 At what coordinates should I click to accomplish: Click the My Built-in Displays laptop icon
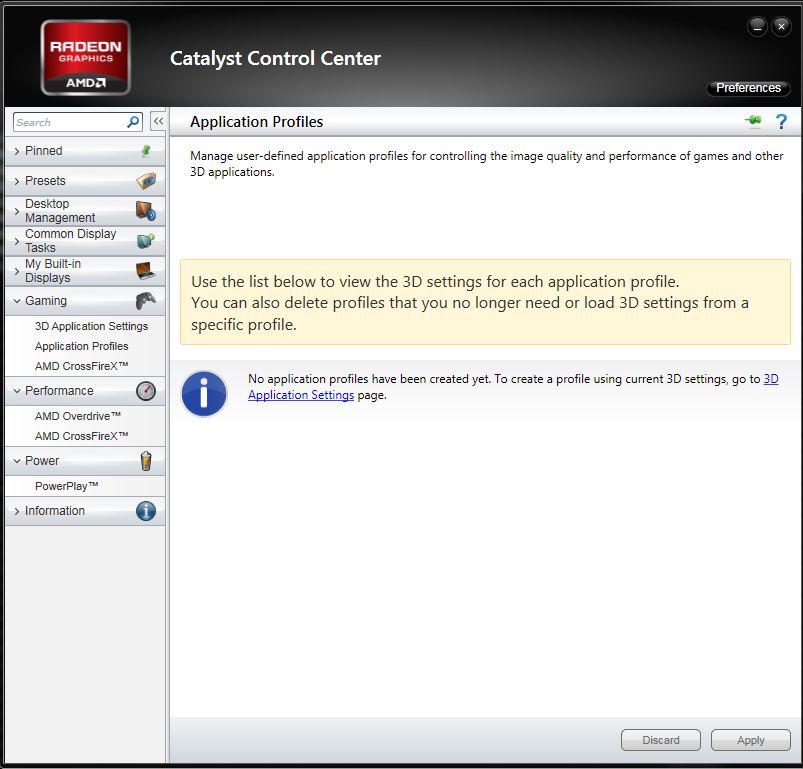(x=146, y=270)
